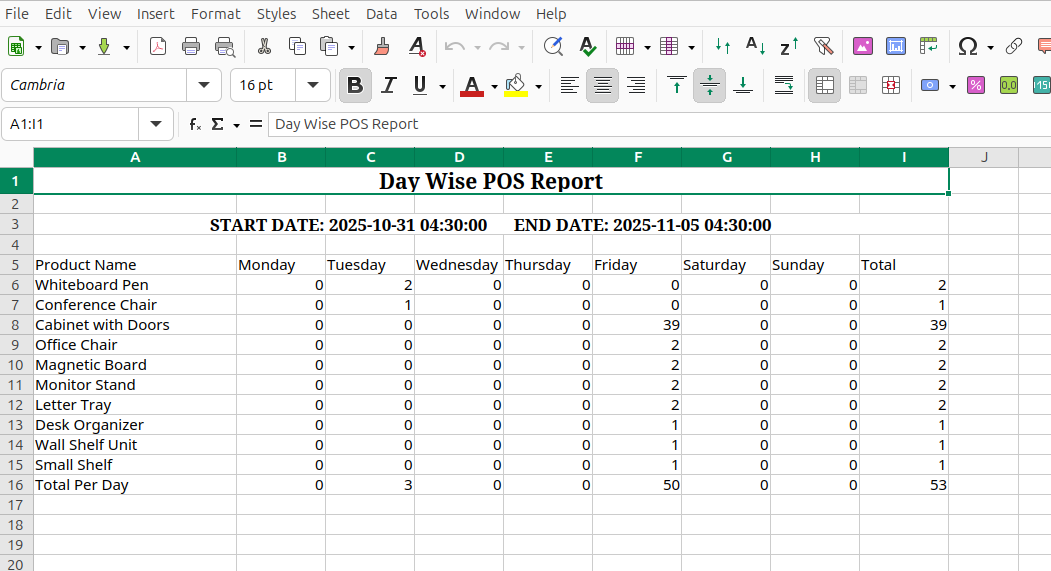Open Find and Replace
The height and width of the screenshot is (571, 1051).
click(x=553, y=47)
